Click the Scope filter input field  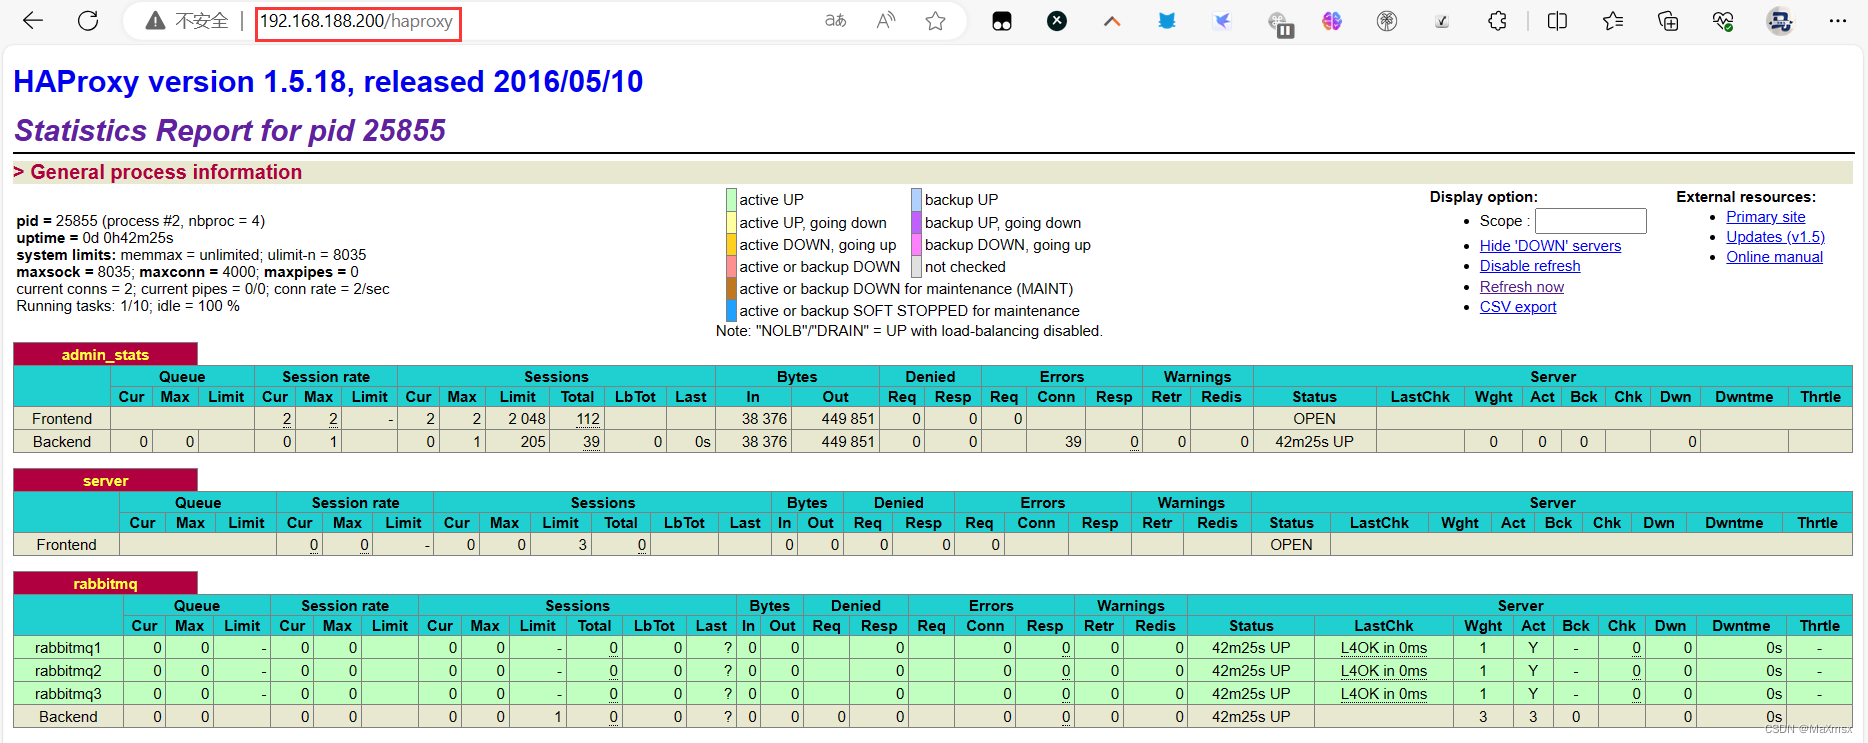tap(1590, 221)
